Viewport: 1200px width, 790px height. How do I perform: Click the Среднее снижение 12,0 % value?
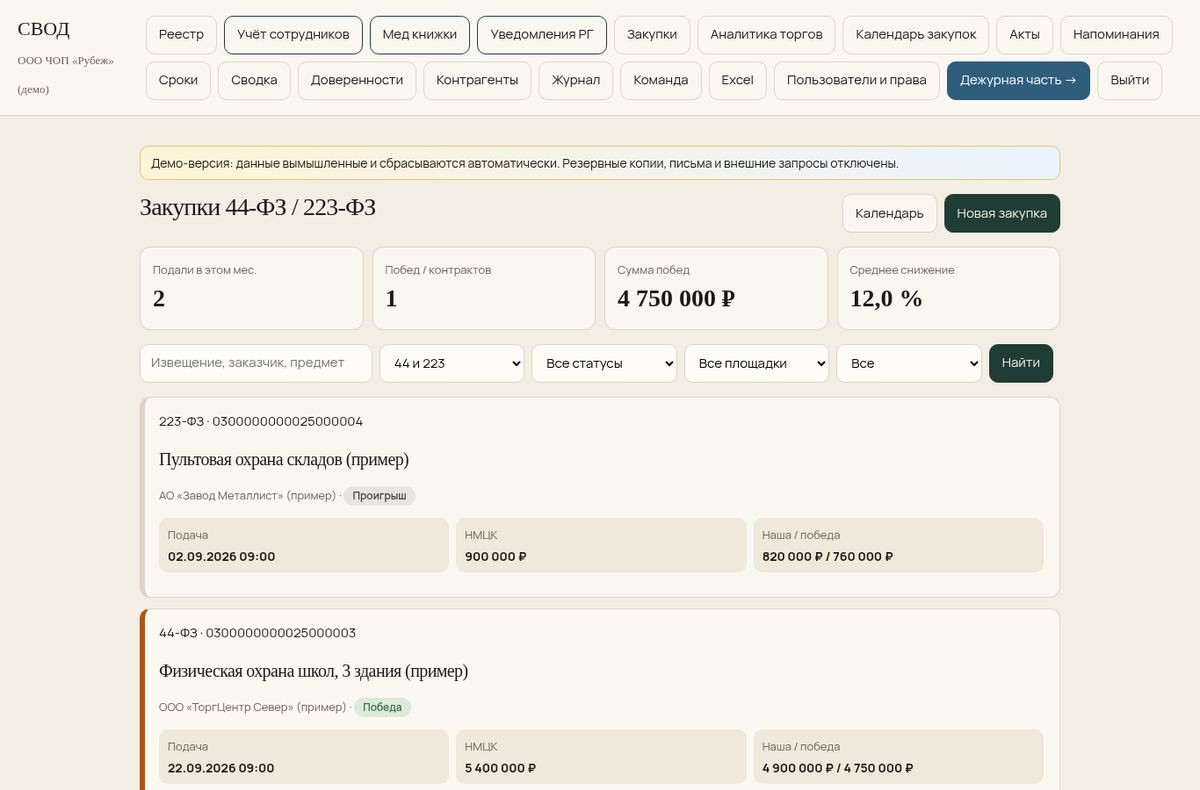[x=886, y=298]
